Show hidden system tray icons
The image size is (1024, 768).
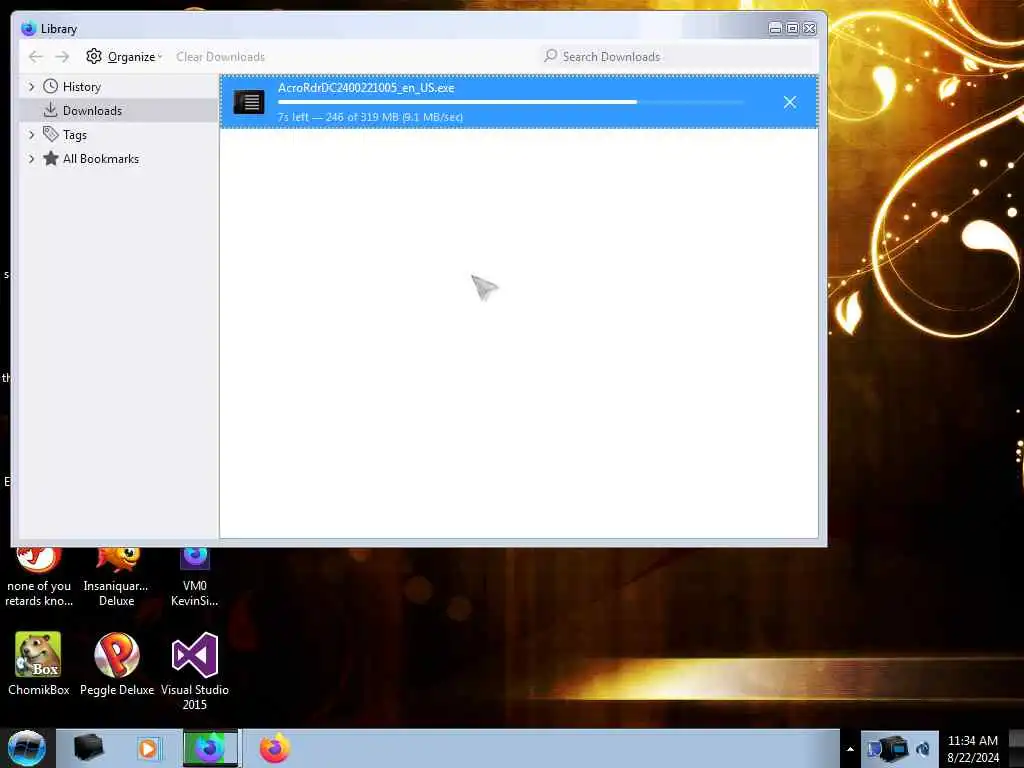pyautogui.click(x=850, y=749)
